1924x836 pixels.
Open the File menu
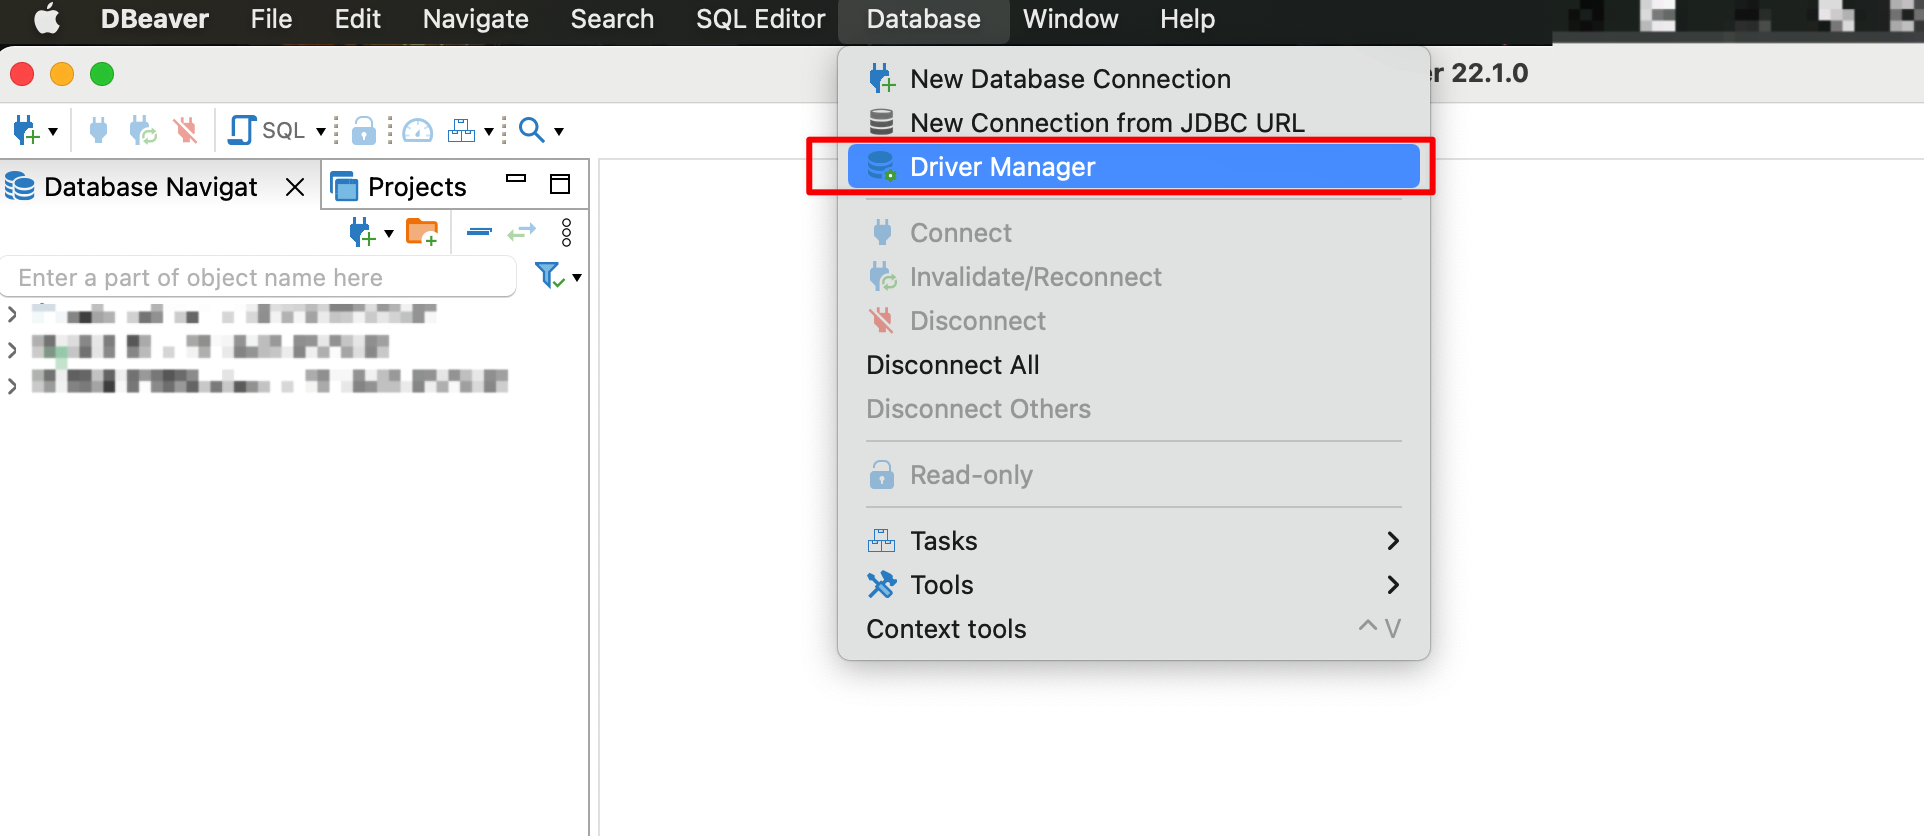click(x=271, y=19)
